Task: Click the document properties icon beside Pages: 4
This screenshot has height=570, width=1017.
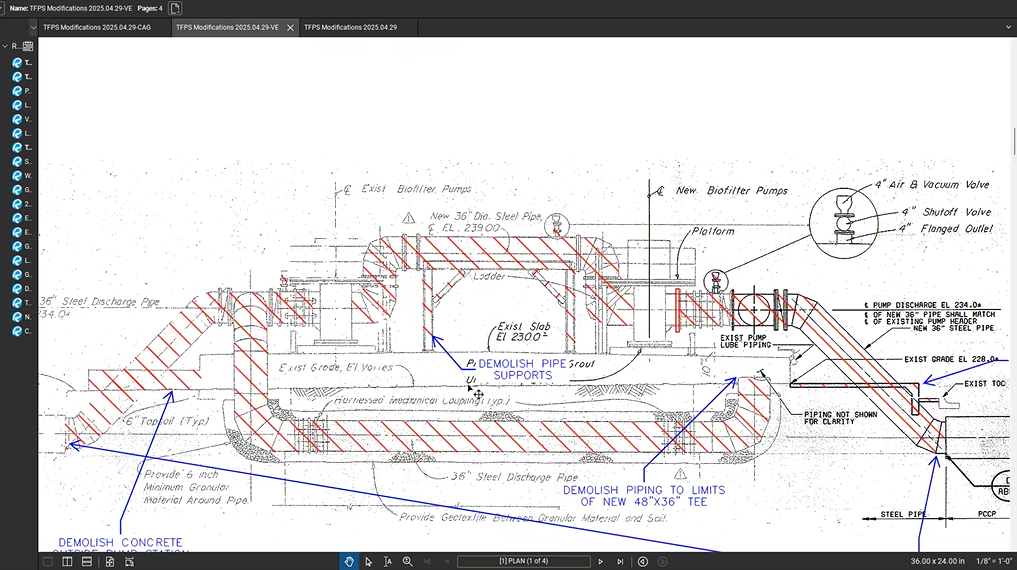Action: (x=176, y=8)
